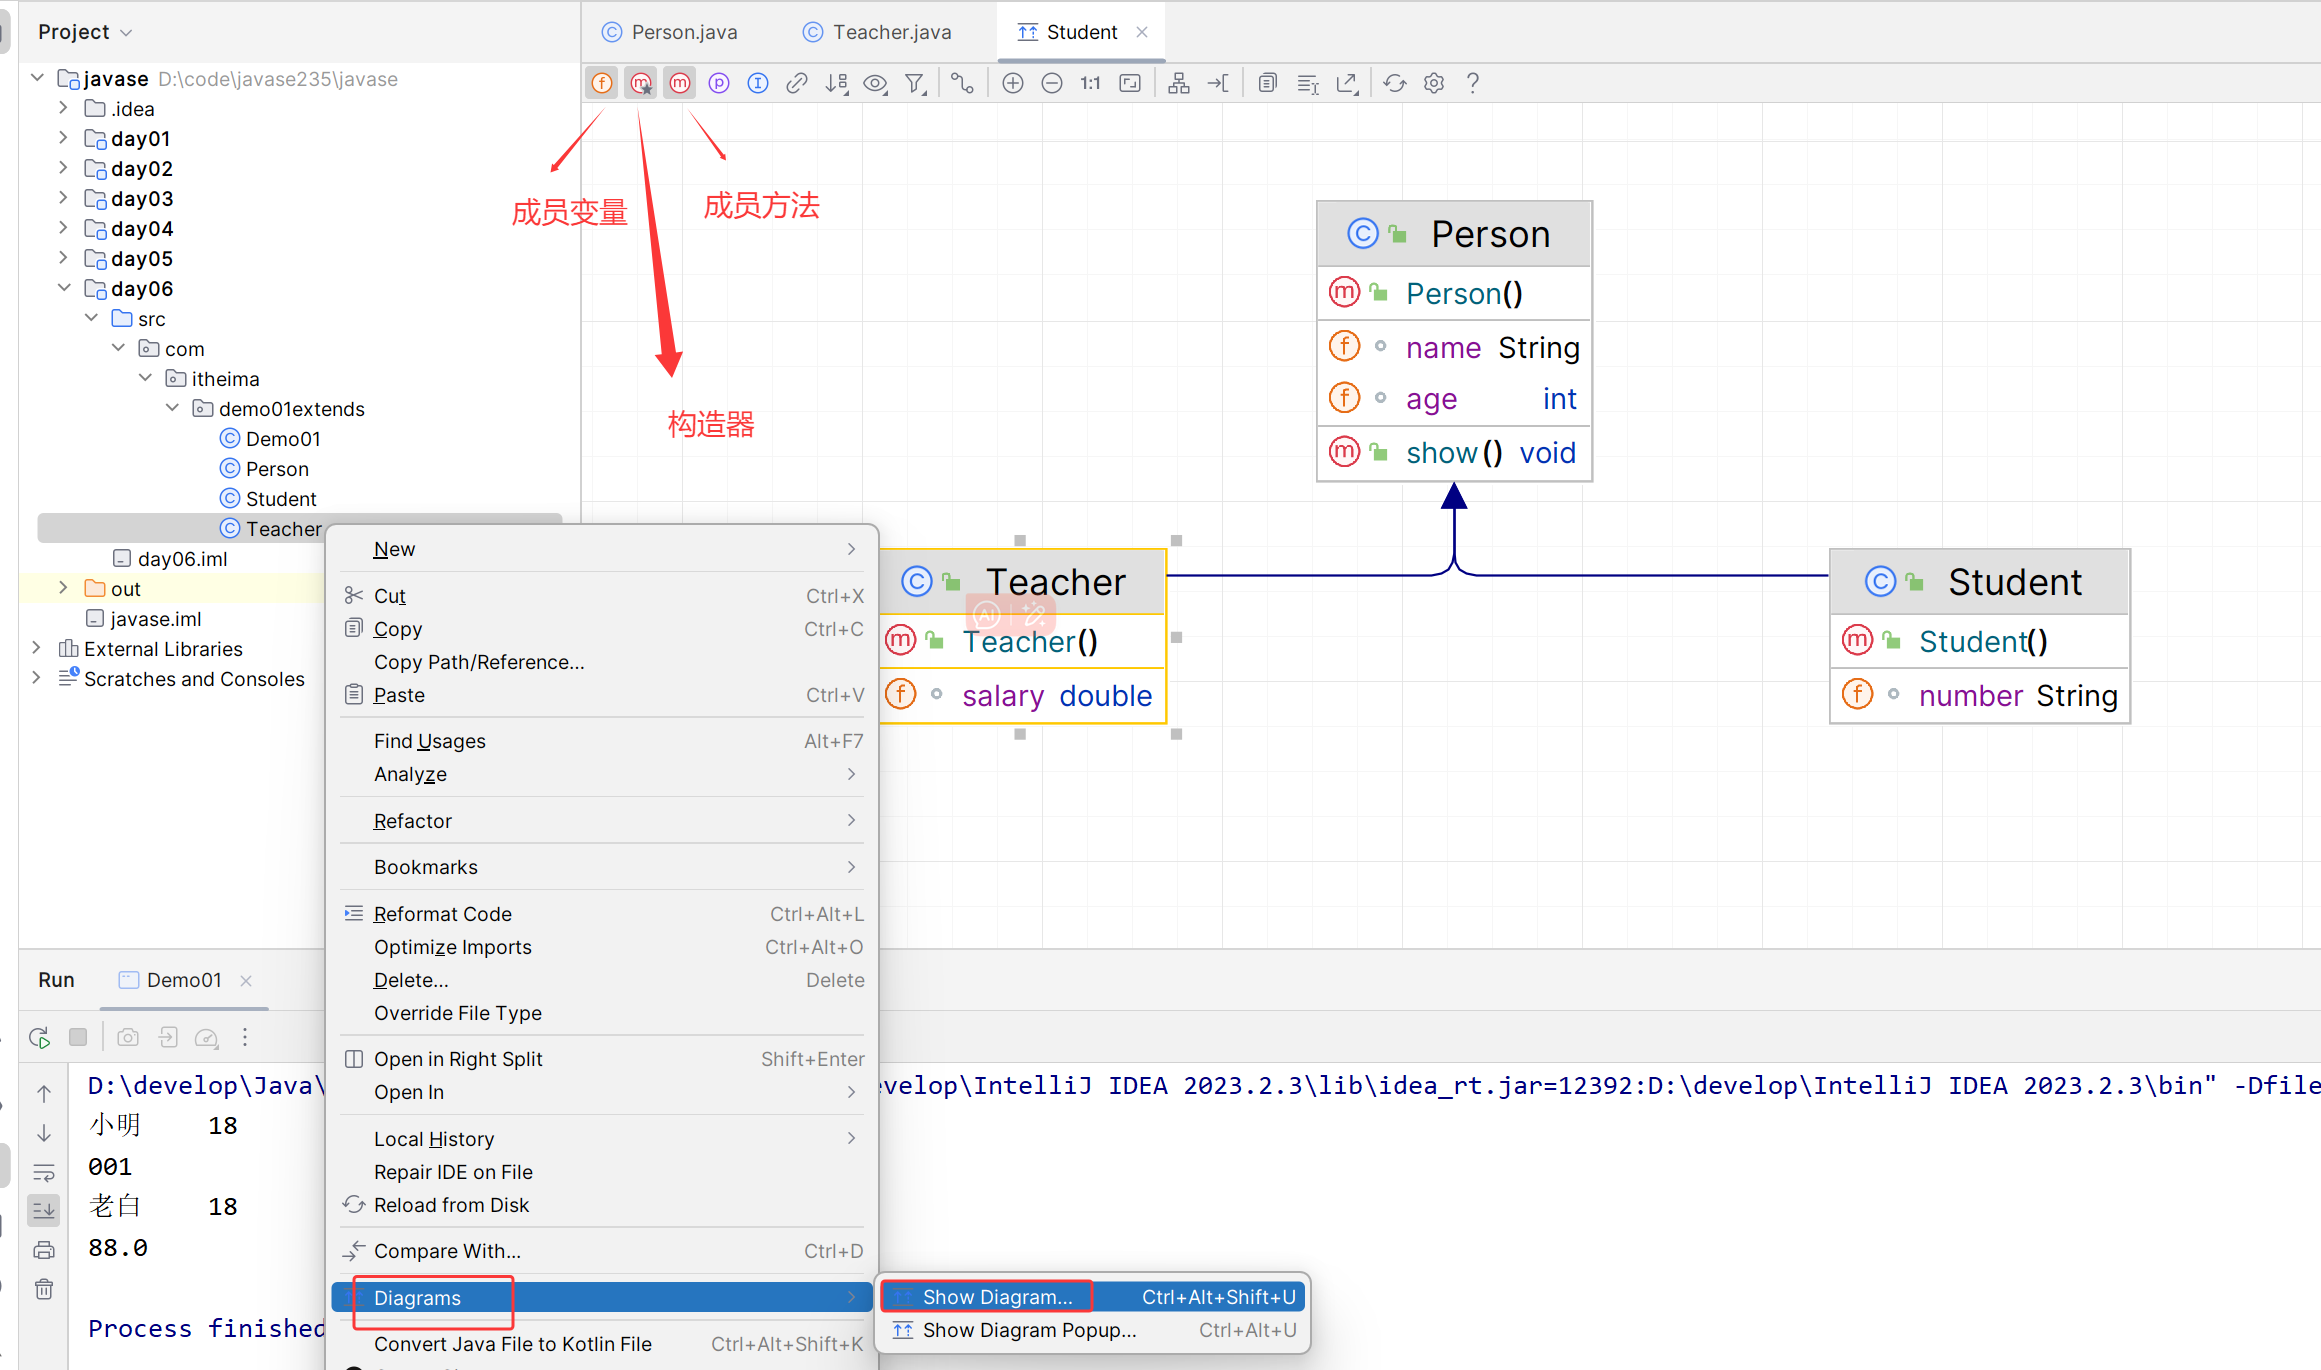Expand the External Libraries node
The height and width of the screenshot is (1370, 2321).
click(x=37, y=648)
